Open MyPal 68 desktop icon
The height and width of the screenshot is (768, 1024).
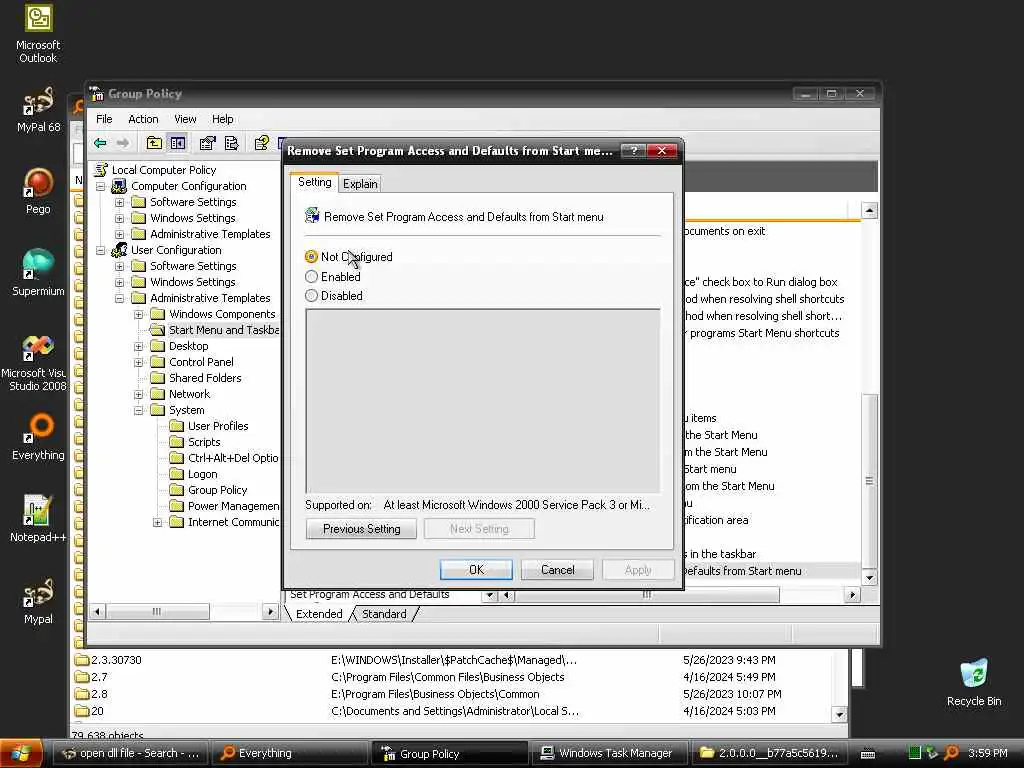(38, 110)
